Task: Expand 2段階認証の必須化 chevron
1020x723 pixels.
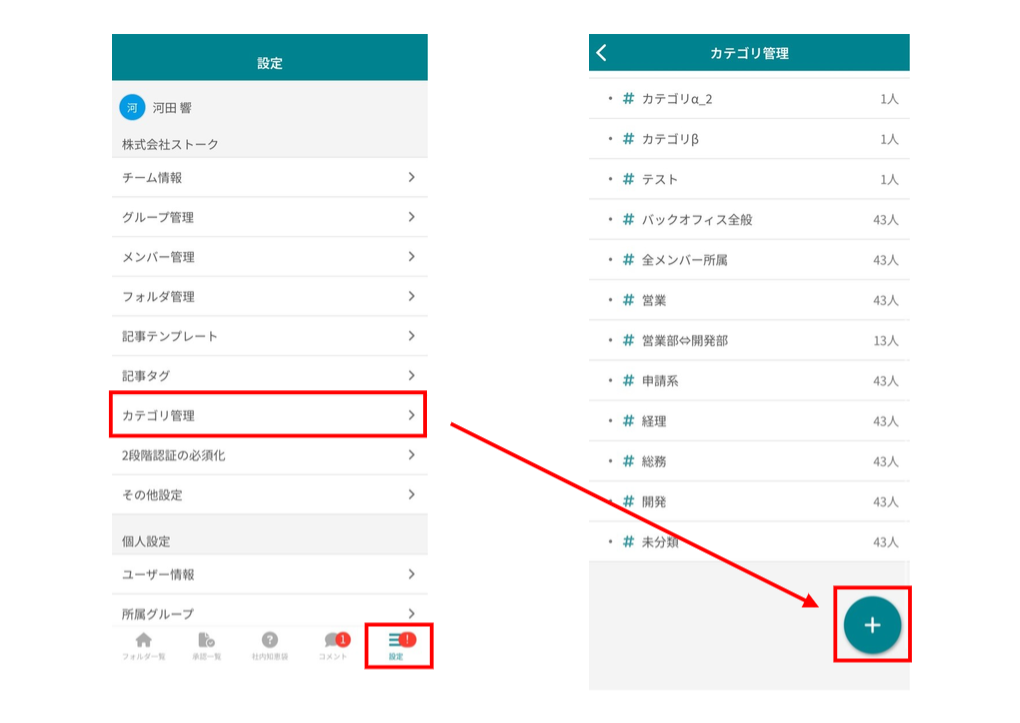Action: click(x=411, y=455)
